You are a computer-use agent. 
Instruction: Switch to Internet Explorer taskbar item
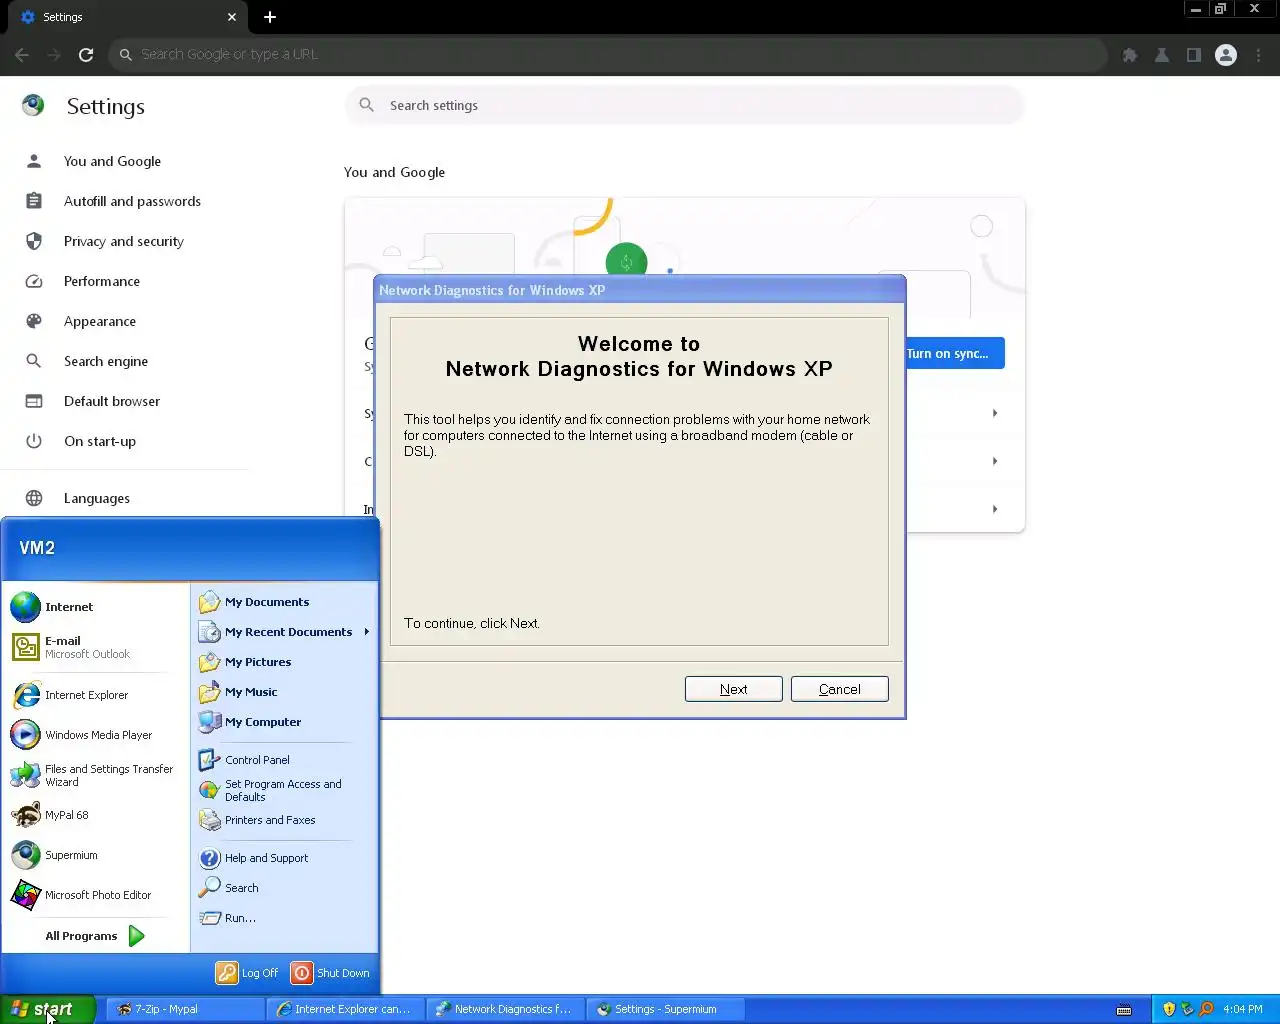(345, 1009)
